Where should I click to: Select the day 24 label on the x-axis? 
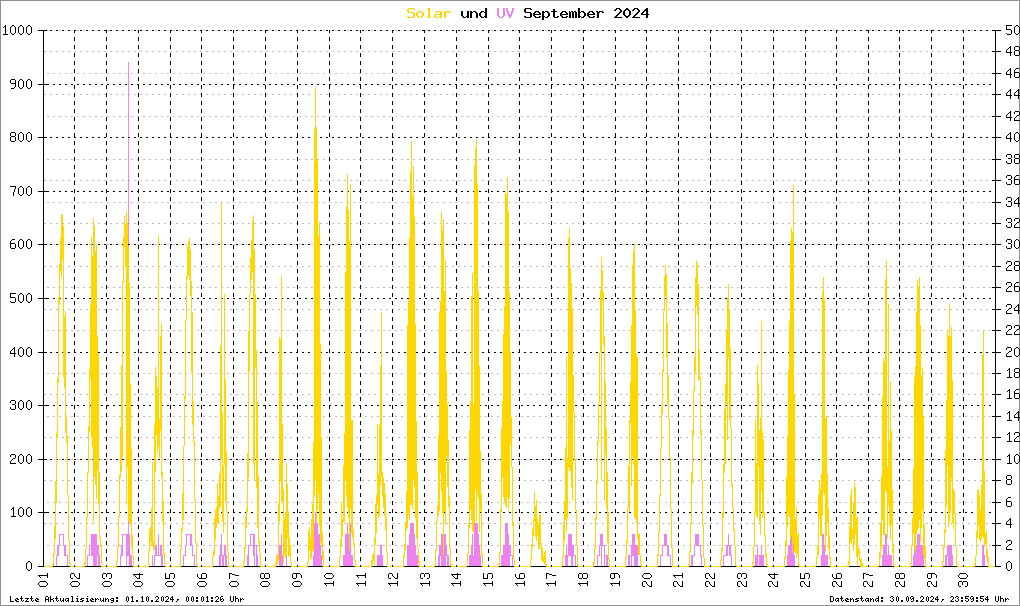tap(772, 580)
